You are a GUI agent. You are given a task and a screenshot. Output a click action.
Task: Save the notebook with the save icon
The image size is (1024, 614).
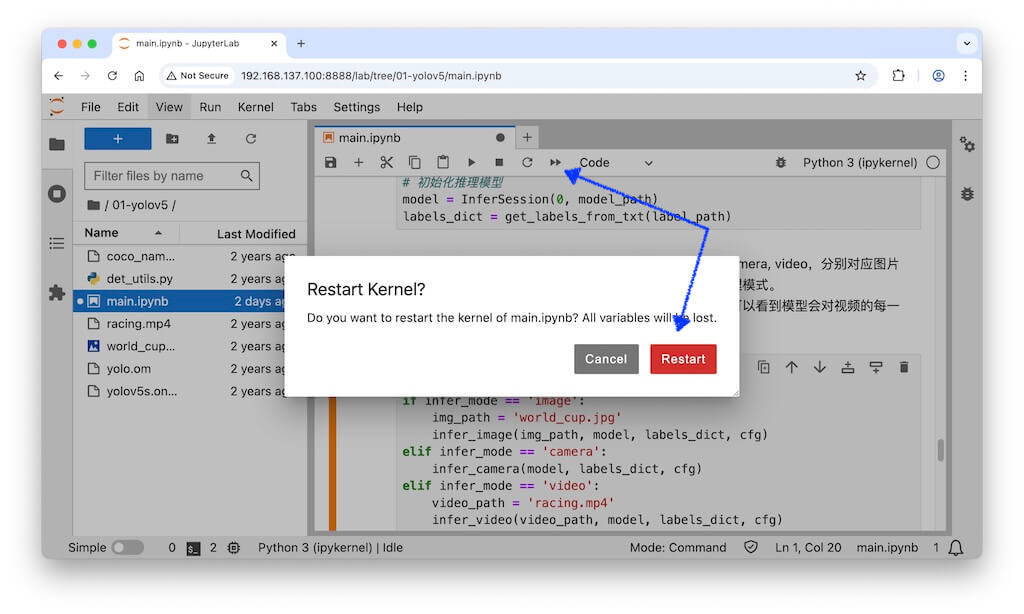331,162
